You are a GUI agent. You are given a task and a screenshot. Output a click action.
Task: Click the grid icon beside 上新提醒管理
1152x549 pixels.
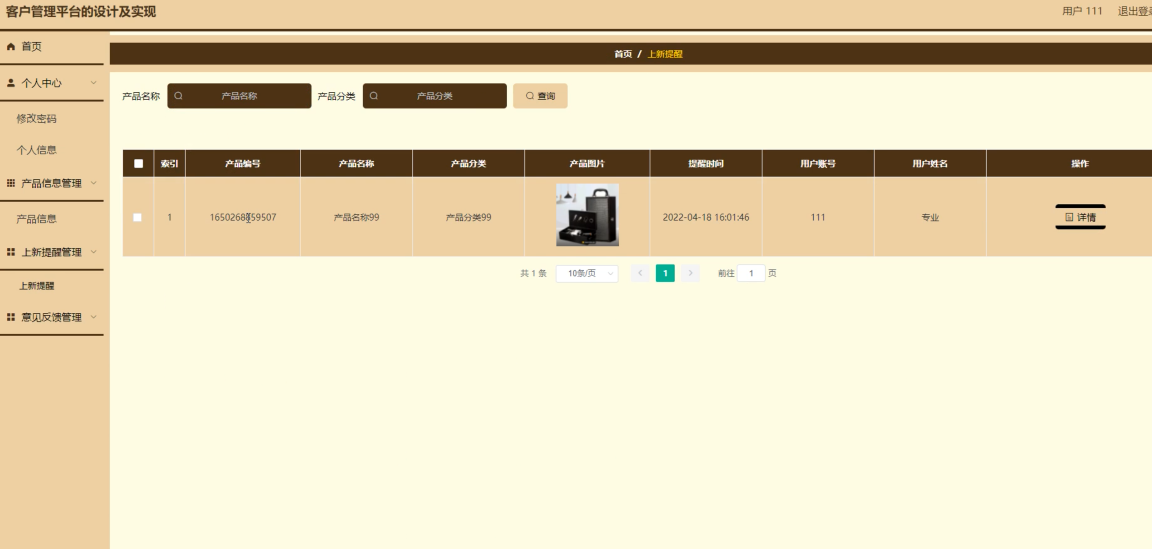click(x=11, y=252)
